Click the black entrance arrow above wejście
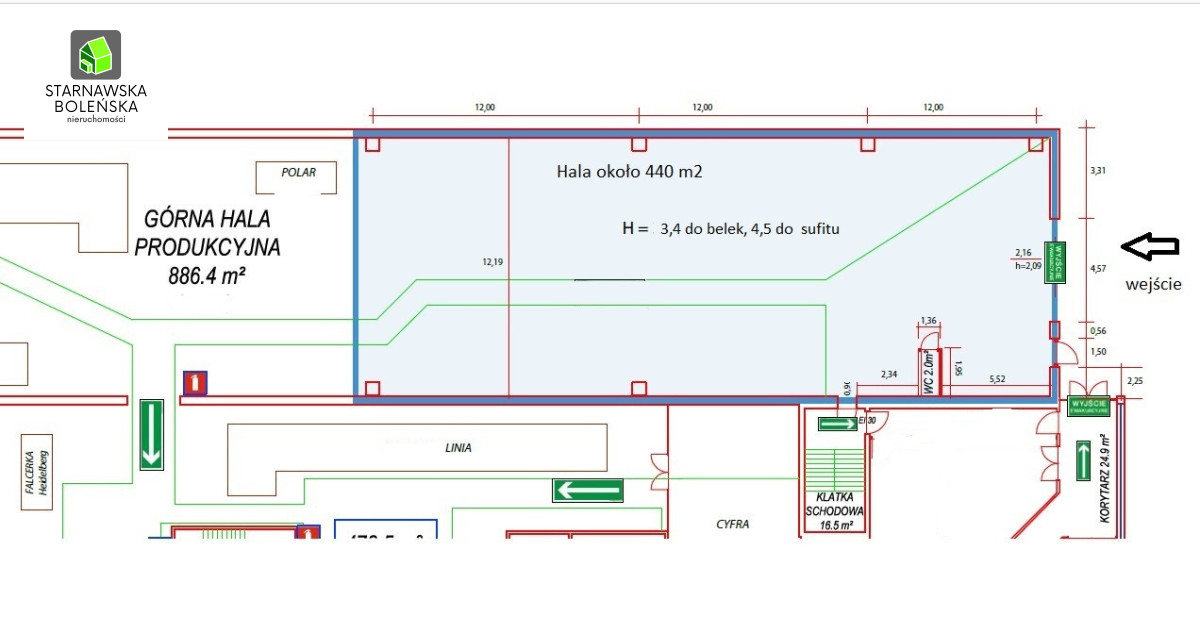The image size is (1200, 634). coord(1150,245)
